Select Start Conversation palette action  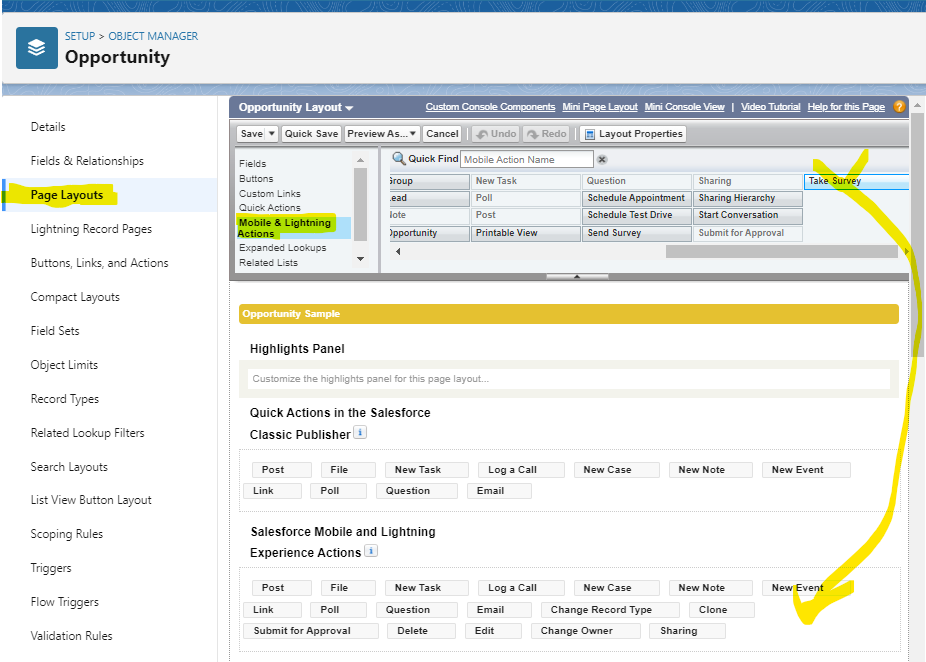(747, 215)
